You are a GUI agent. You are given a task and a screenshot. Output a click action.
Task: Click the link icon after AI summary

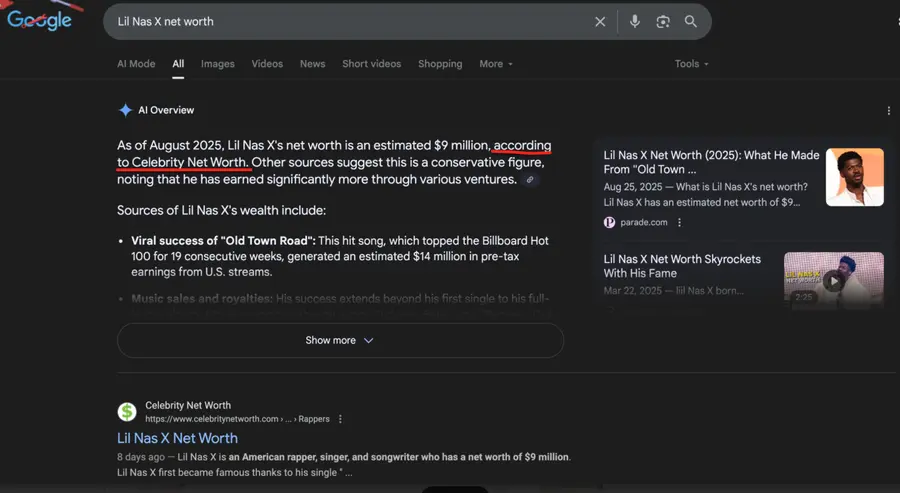click(530, 180)
